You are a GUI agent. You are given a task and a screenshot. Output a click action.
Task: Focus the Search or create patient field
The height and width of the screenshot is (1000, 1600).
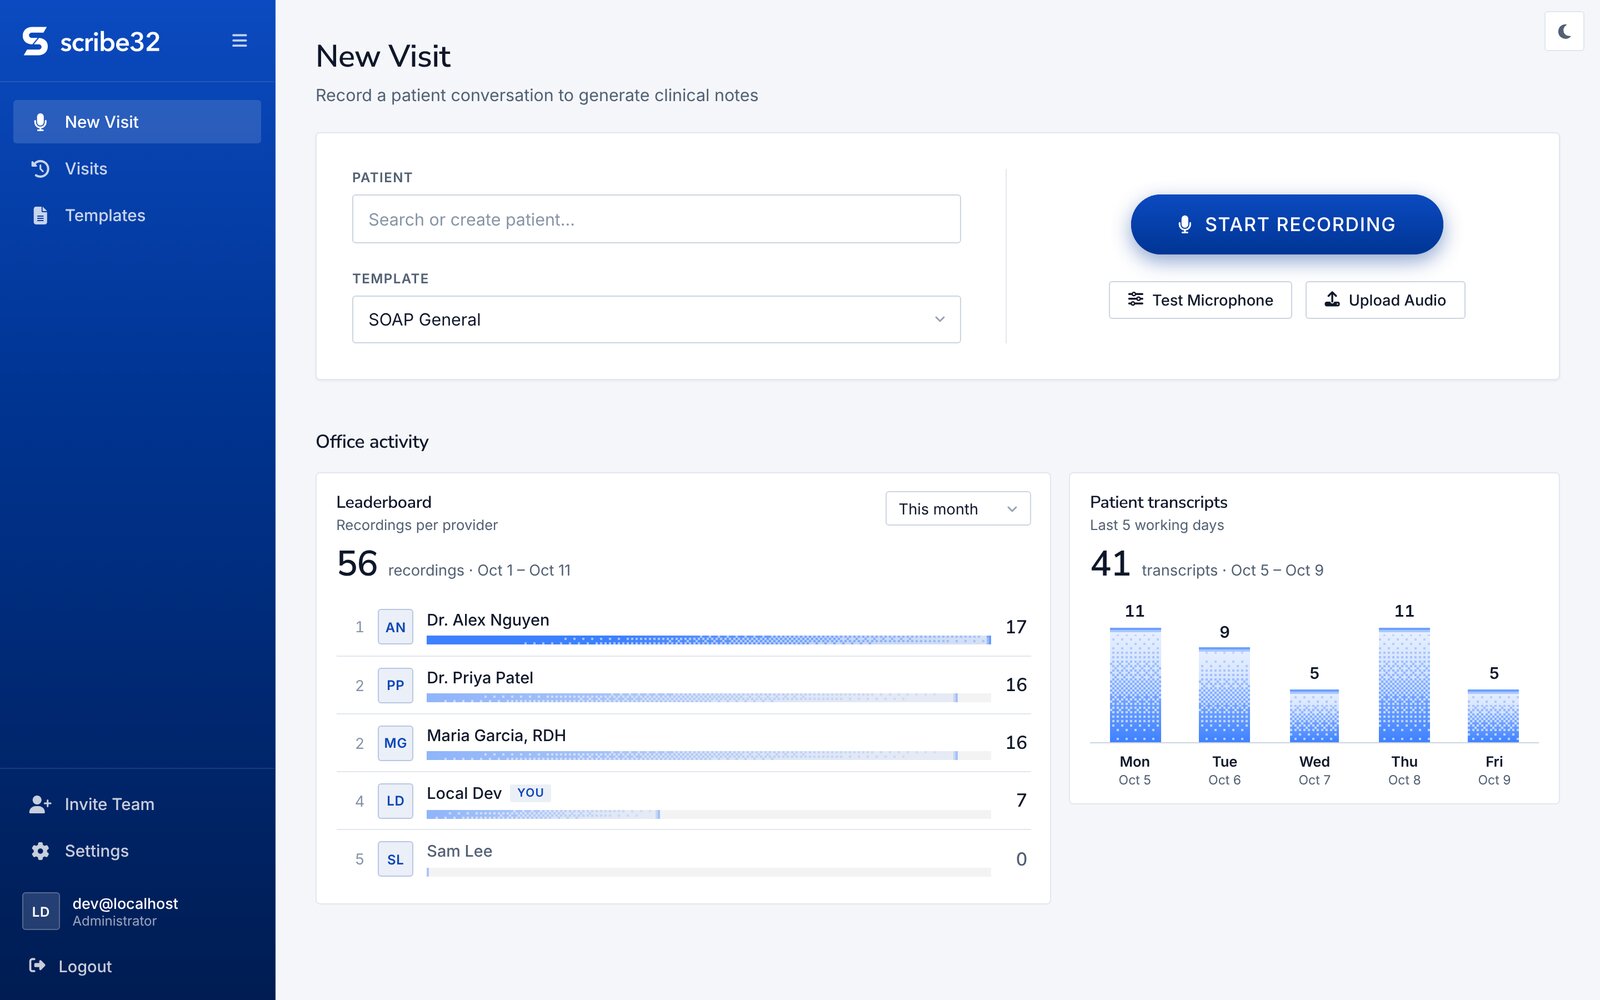tap(656, 219)
